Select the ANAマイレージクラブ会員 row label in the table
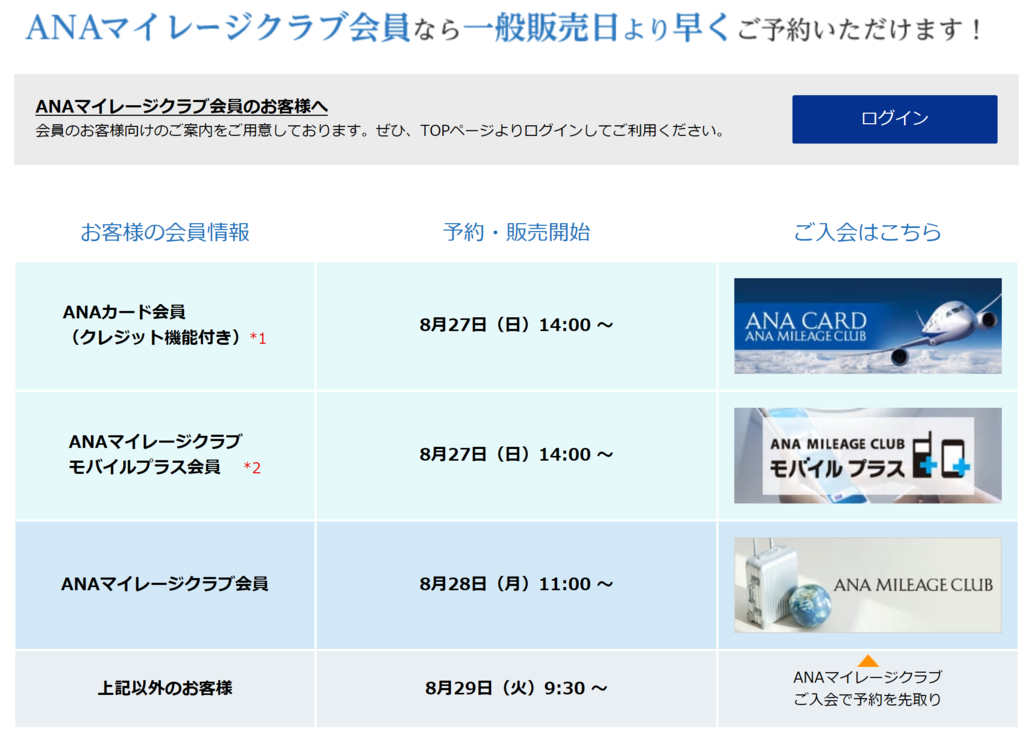This screenshot has height=733, width=1024. click(165, 584)
